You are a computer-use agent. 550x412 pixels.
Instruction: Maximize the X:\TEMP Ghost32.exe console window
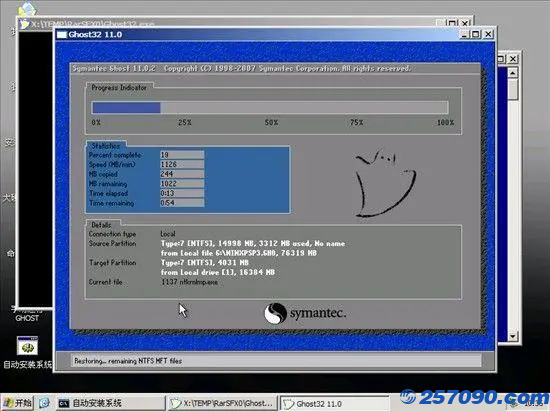point(452,23)
